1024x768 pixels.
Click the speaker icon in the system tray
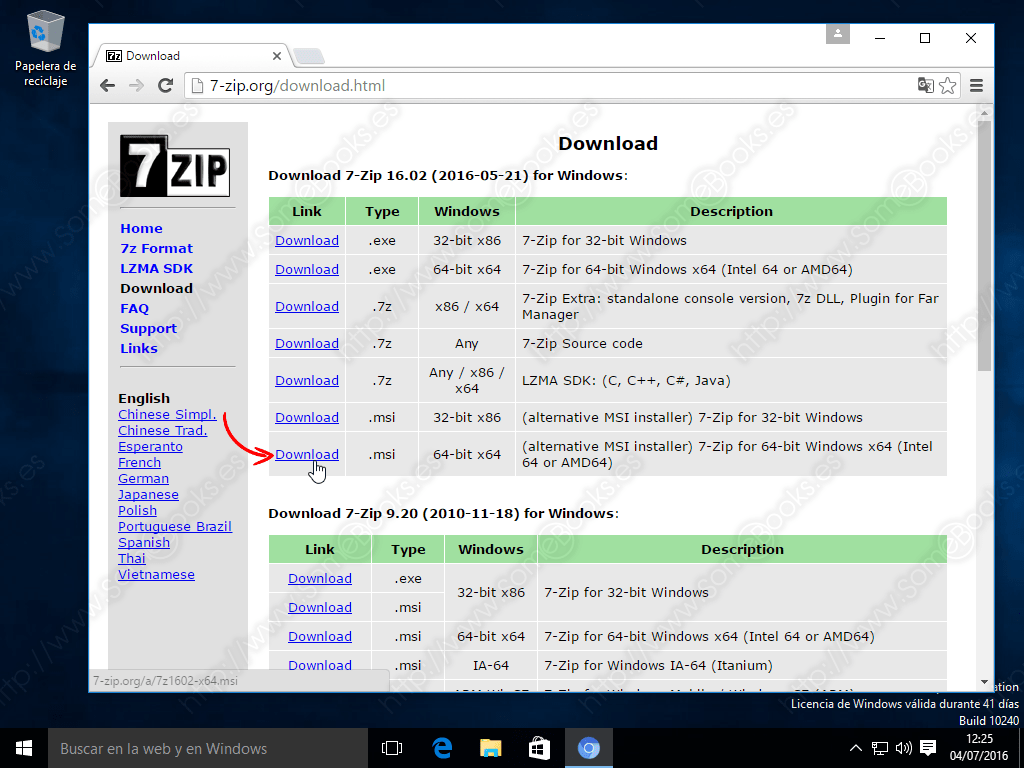(904, 747)
